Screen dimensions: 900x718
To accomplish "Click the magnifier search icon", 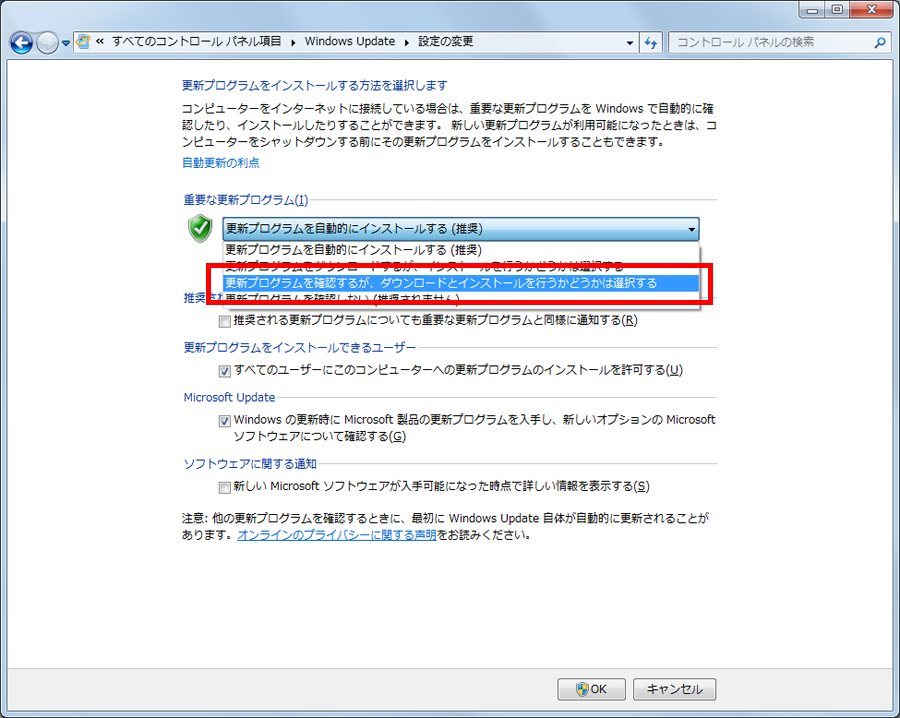I will click(x=879, y=42).
